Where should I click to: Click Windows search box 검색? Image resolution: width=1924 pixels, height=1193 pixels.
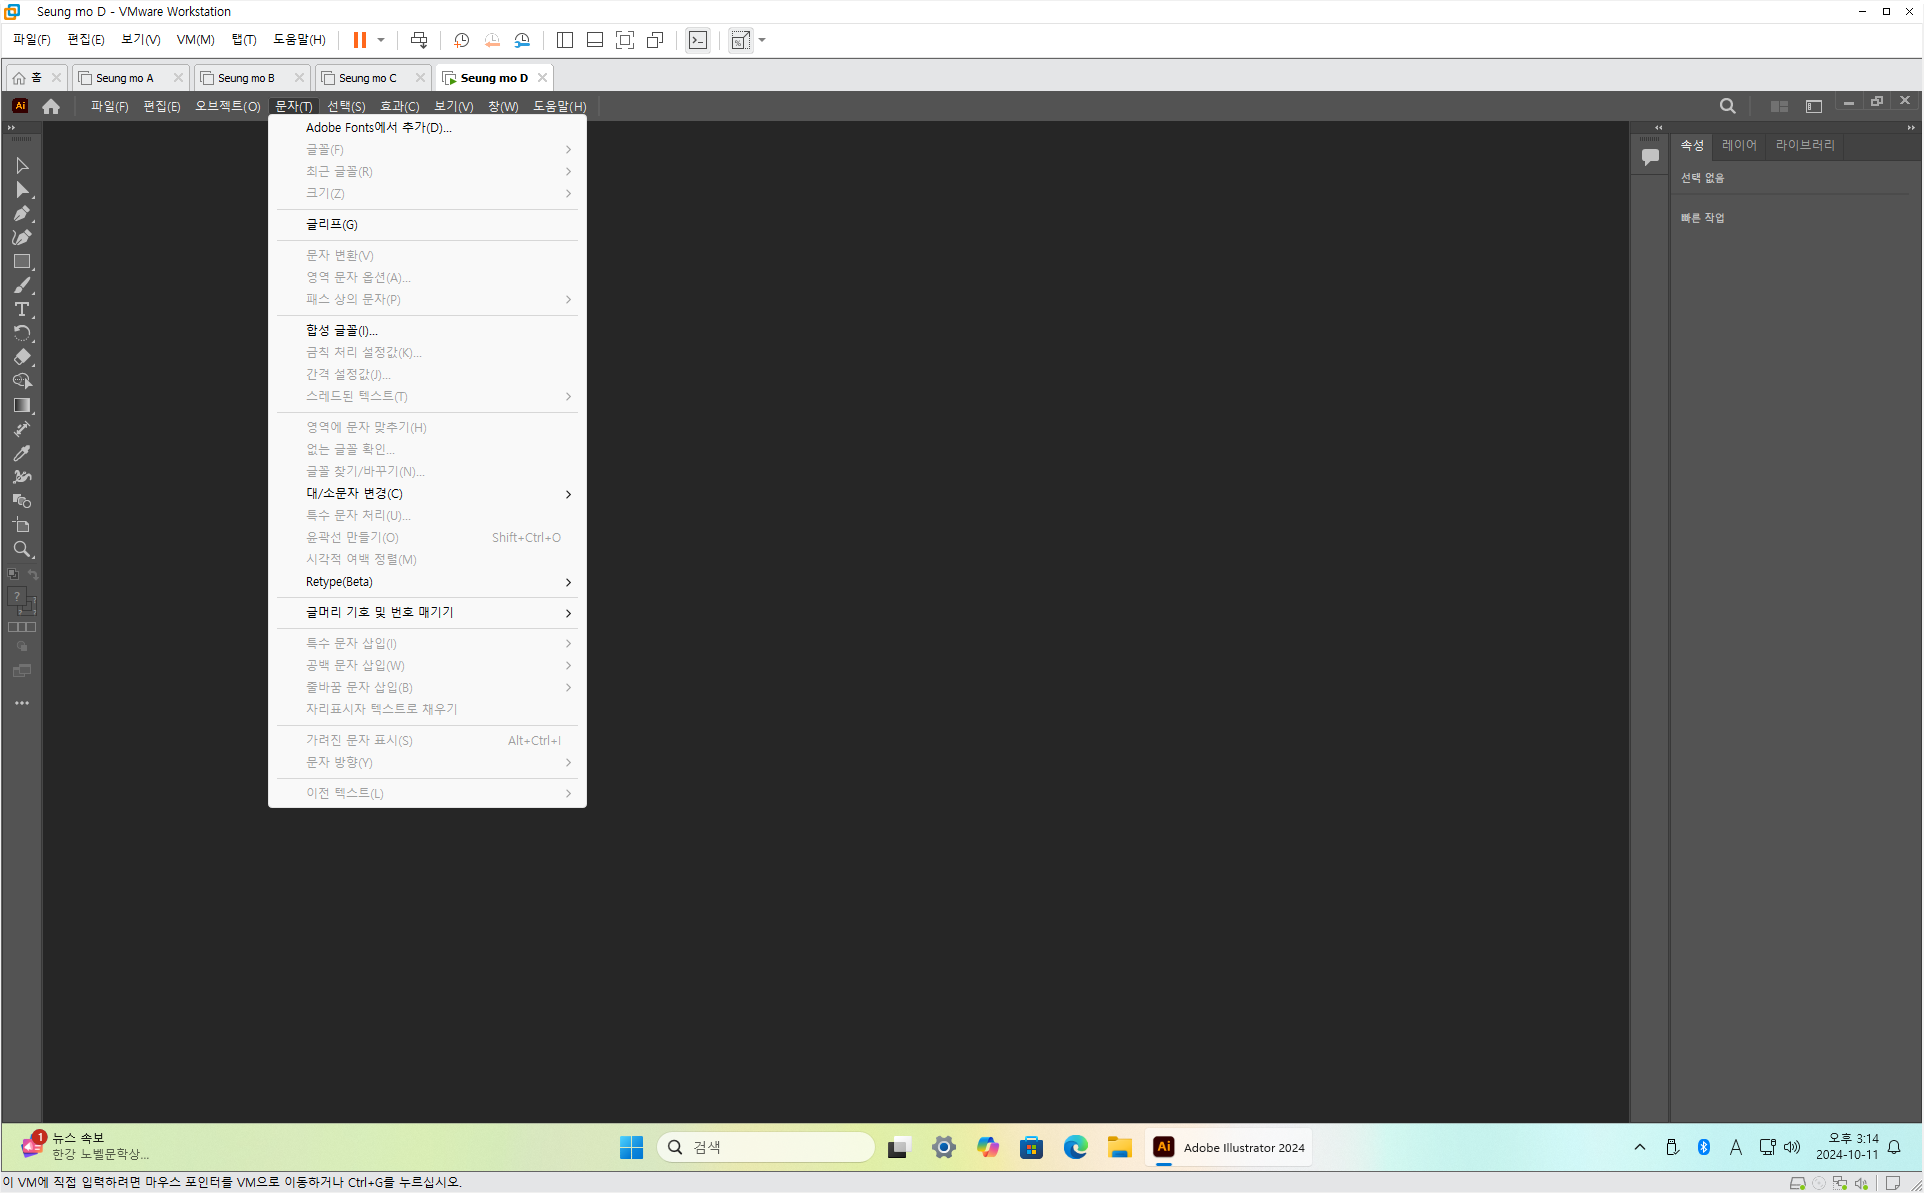pyautogui.click(x=766, y=1147)
